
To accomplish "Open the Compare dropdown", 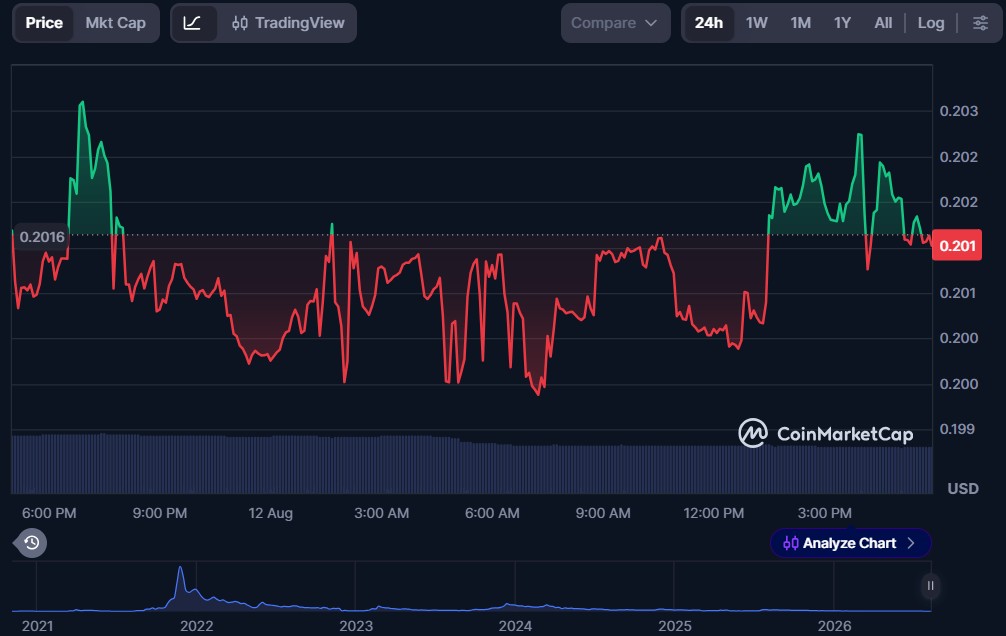I will coord(615,23).
